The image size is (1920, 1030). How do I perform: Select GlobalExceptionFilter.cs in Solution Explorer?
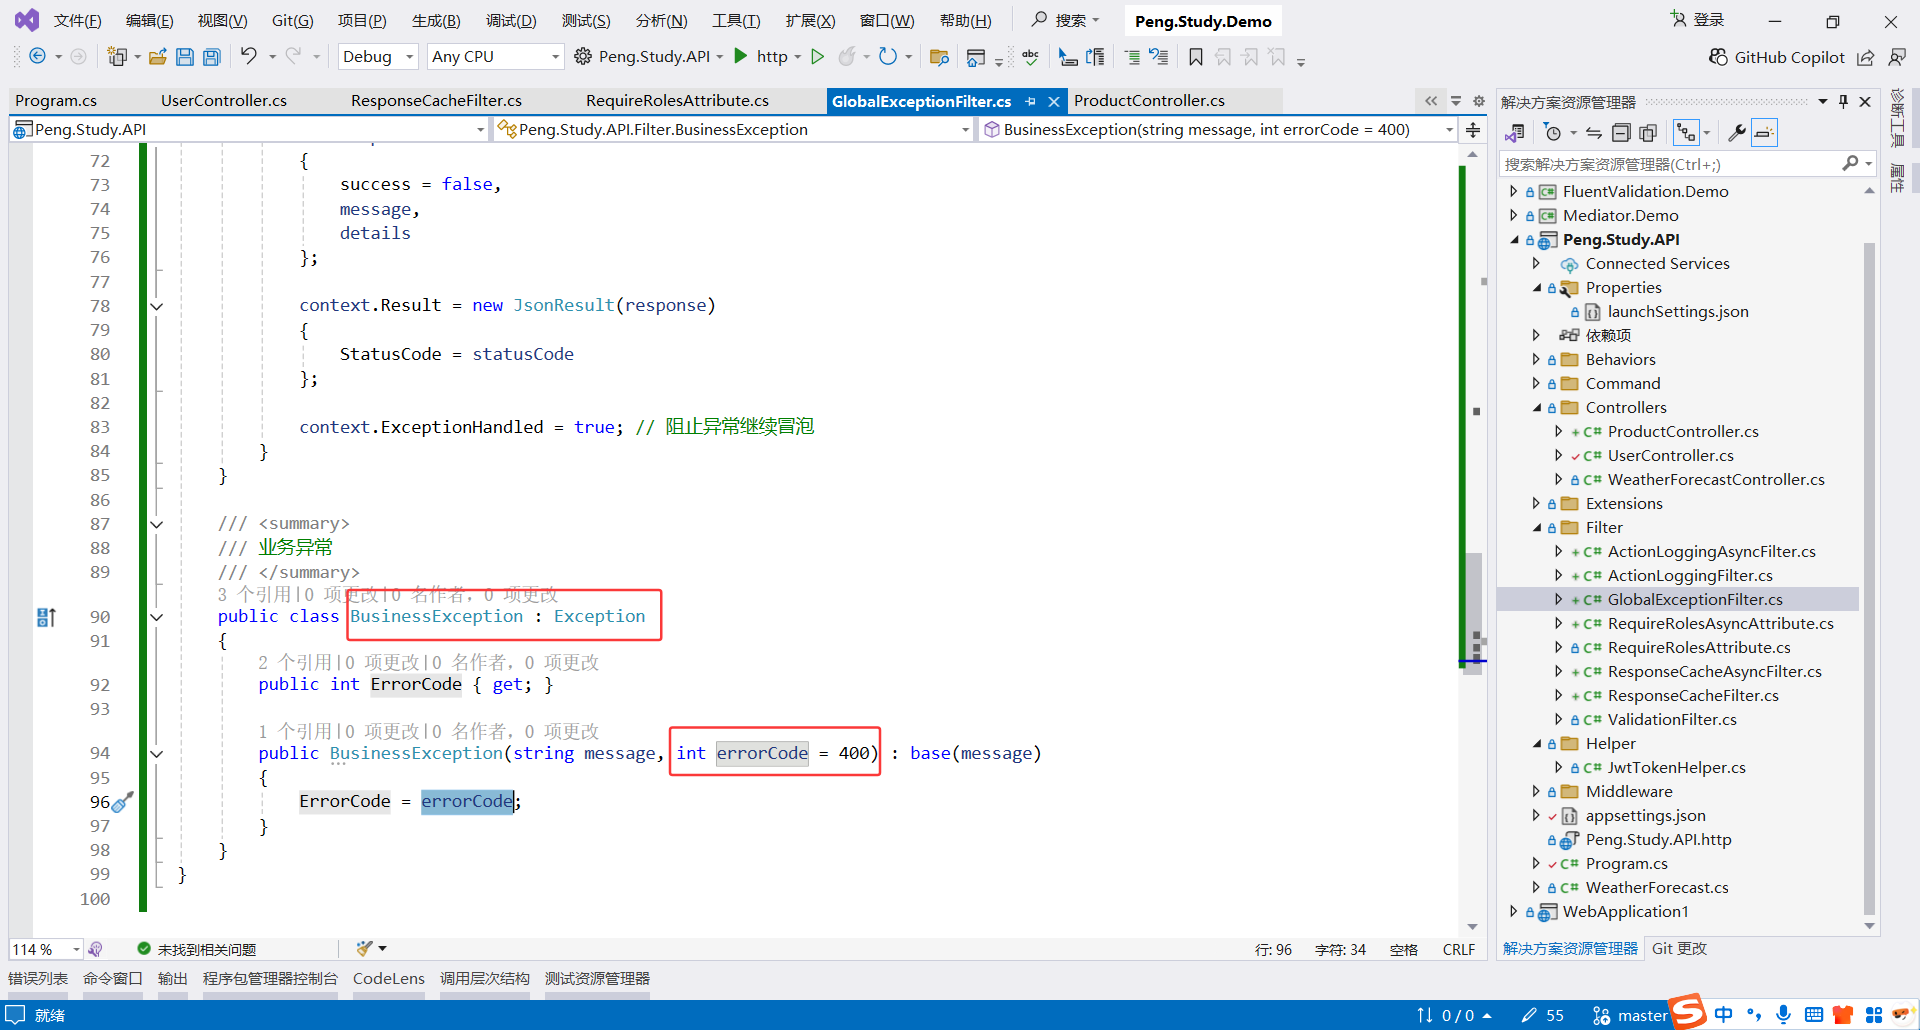tap(1695, 600)
